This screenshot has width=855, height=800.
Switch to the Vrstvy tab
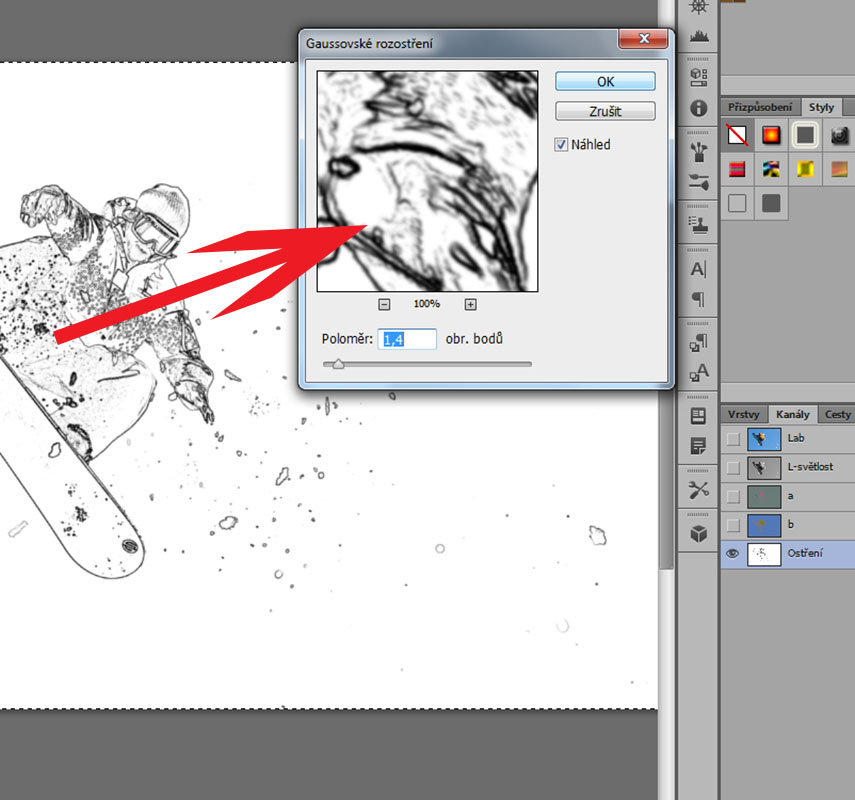point(743,414)
